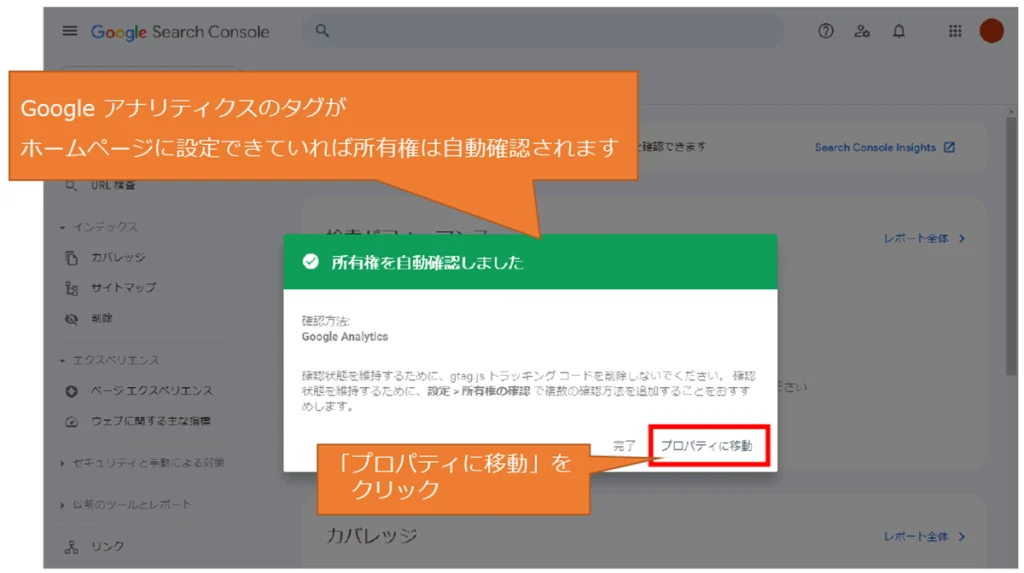Click the account profile avatar
Image resolution: width=1024 pixels, height=573 pixels.
[x=991, y=31]
